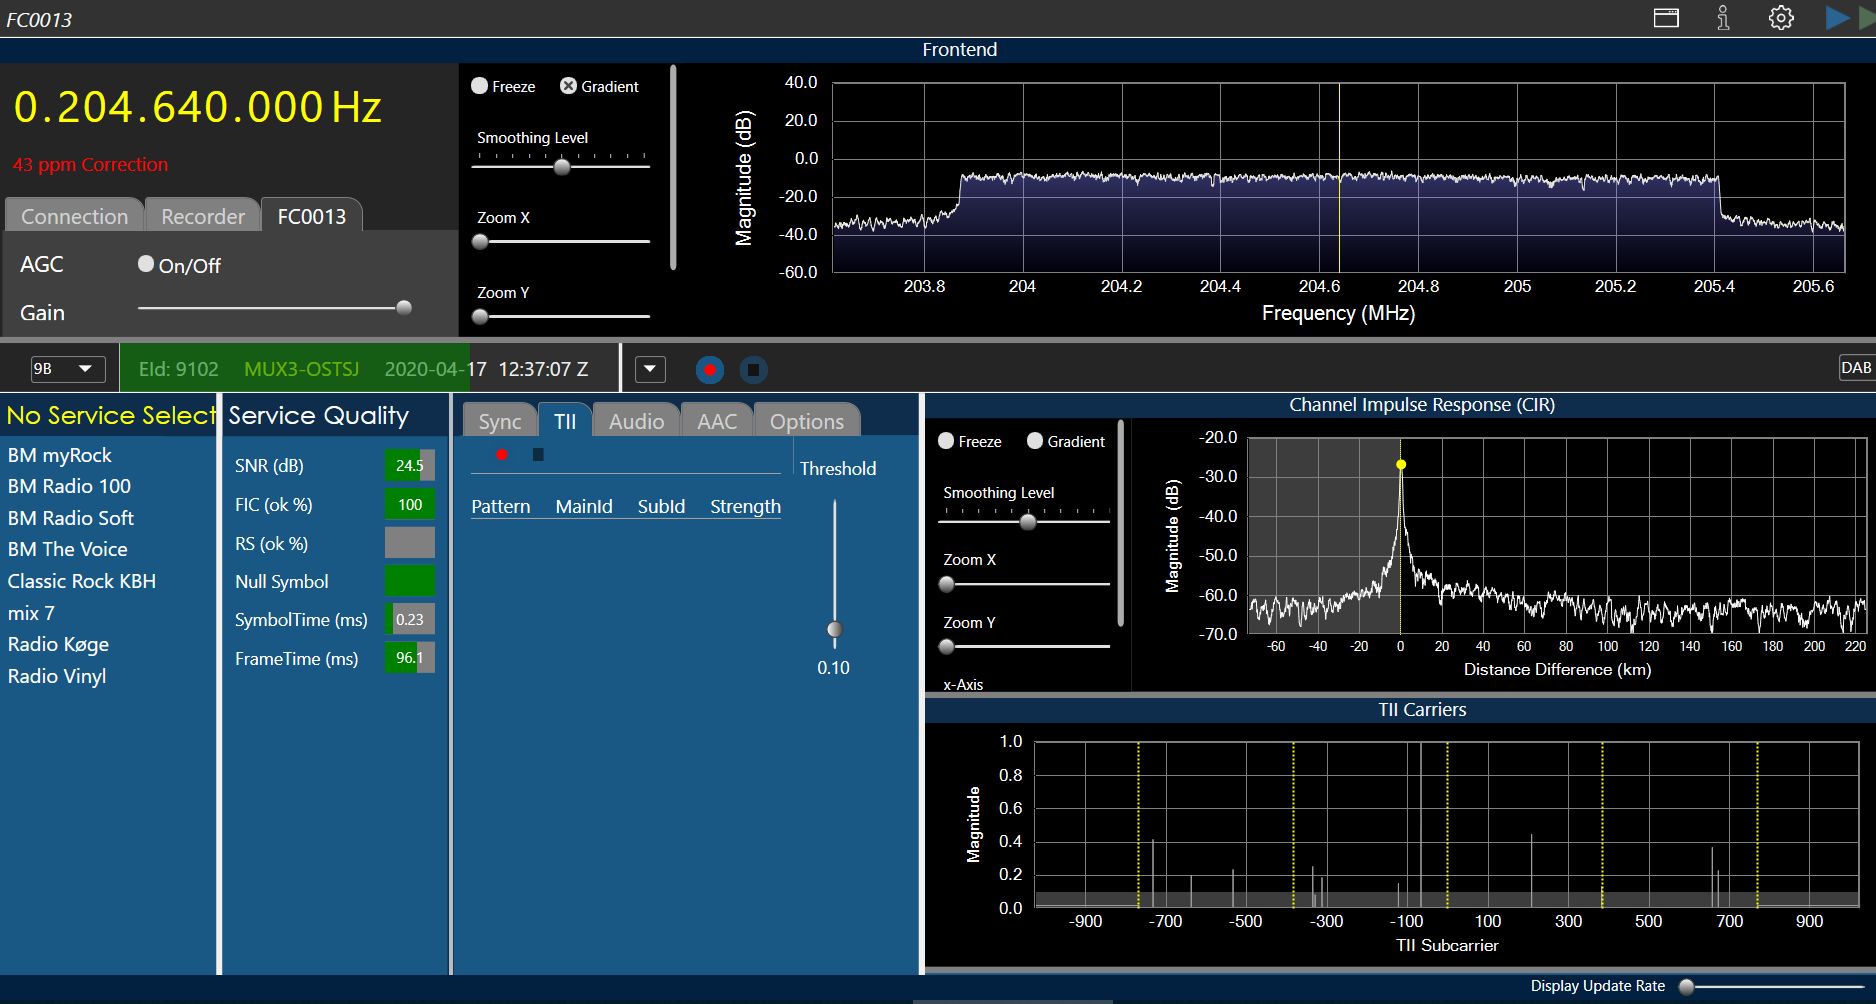This screenshot has width=1876, height=1004.
Task: Click the small red TII record dot
Action: point(502,455)
